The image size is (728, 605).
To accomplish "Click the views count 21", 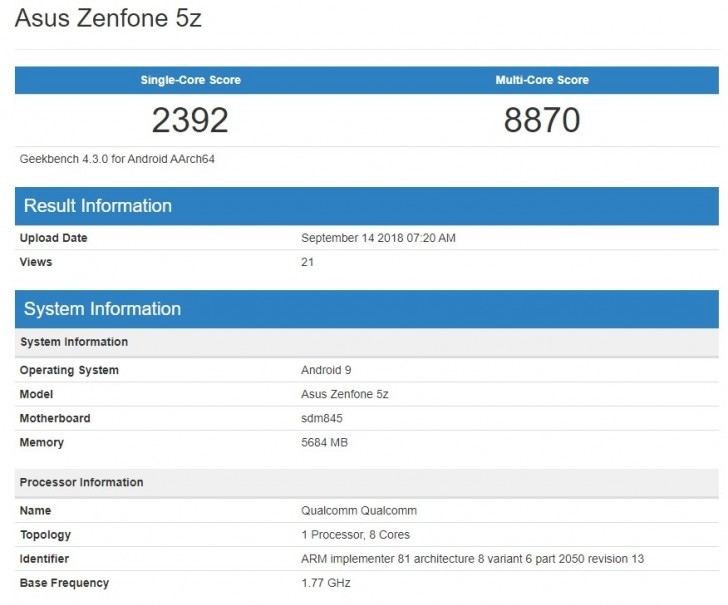I will coord(307,262).
